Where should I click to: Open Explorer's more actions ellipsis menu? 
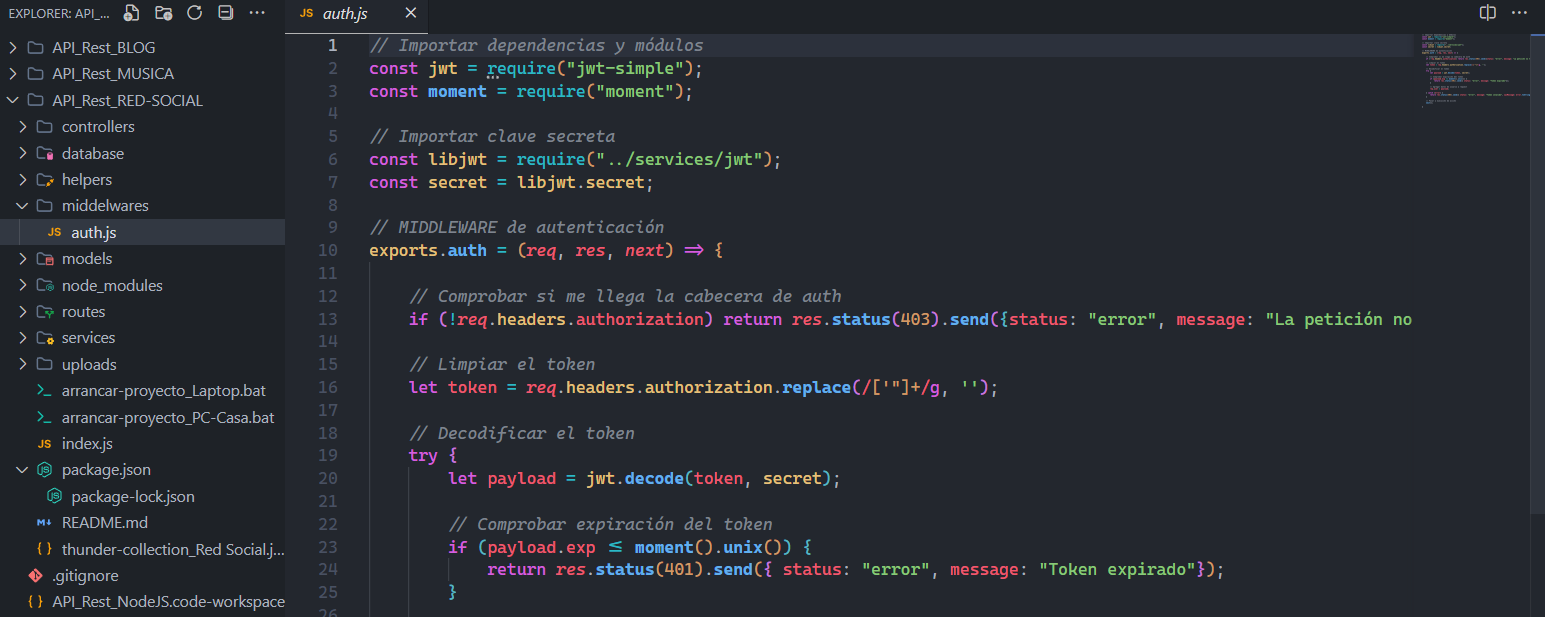click(x=257, y=13)
